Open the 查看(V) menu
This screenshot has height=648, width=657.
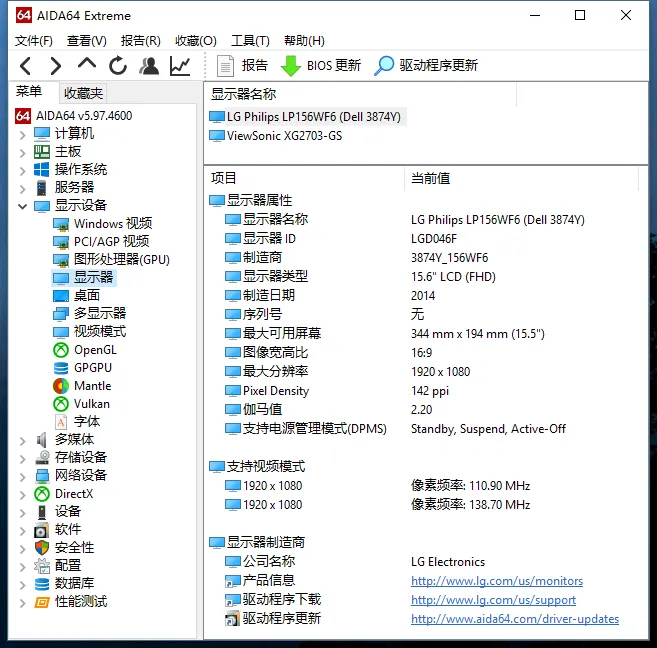click(x=87, y=41)
